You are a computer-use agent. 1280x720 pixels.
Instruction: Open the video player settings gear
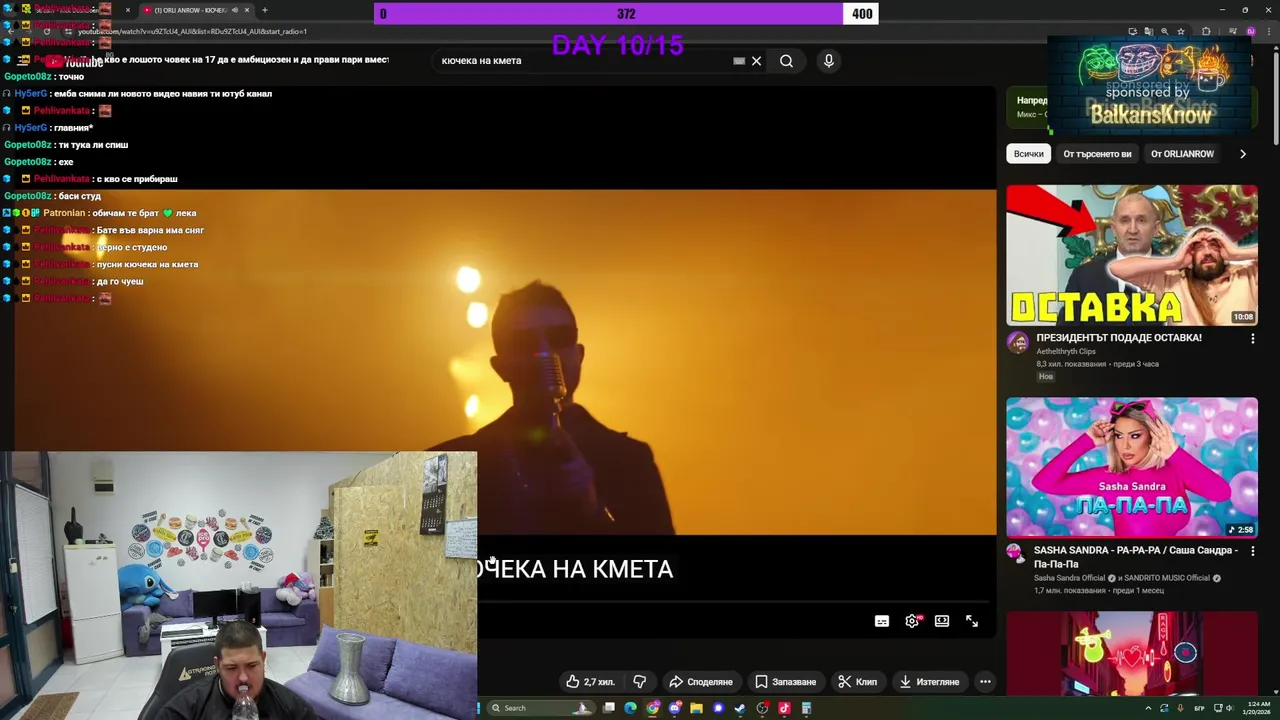[912, 621]
